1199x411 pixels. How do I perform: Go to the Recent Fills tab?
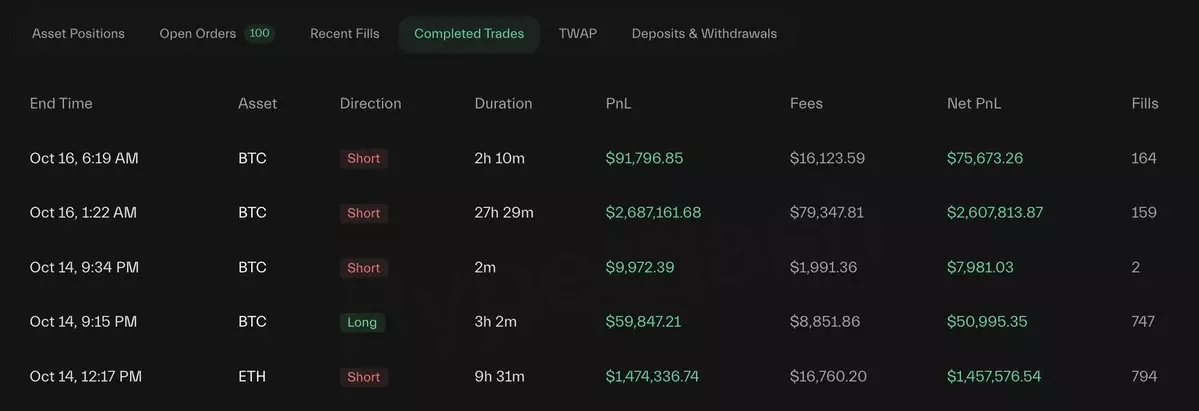(344, 34)
